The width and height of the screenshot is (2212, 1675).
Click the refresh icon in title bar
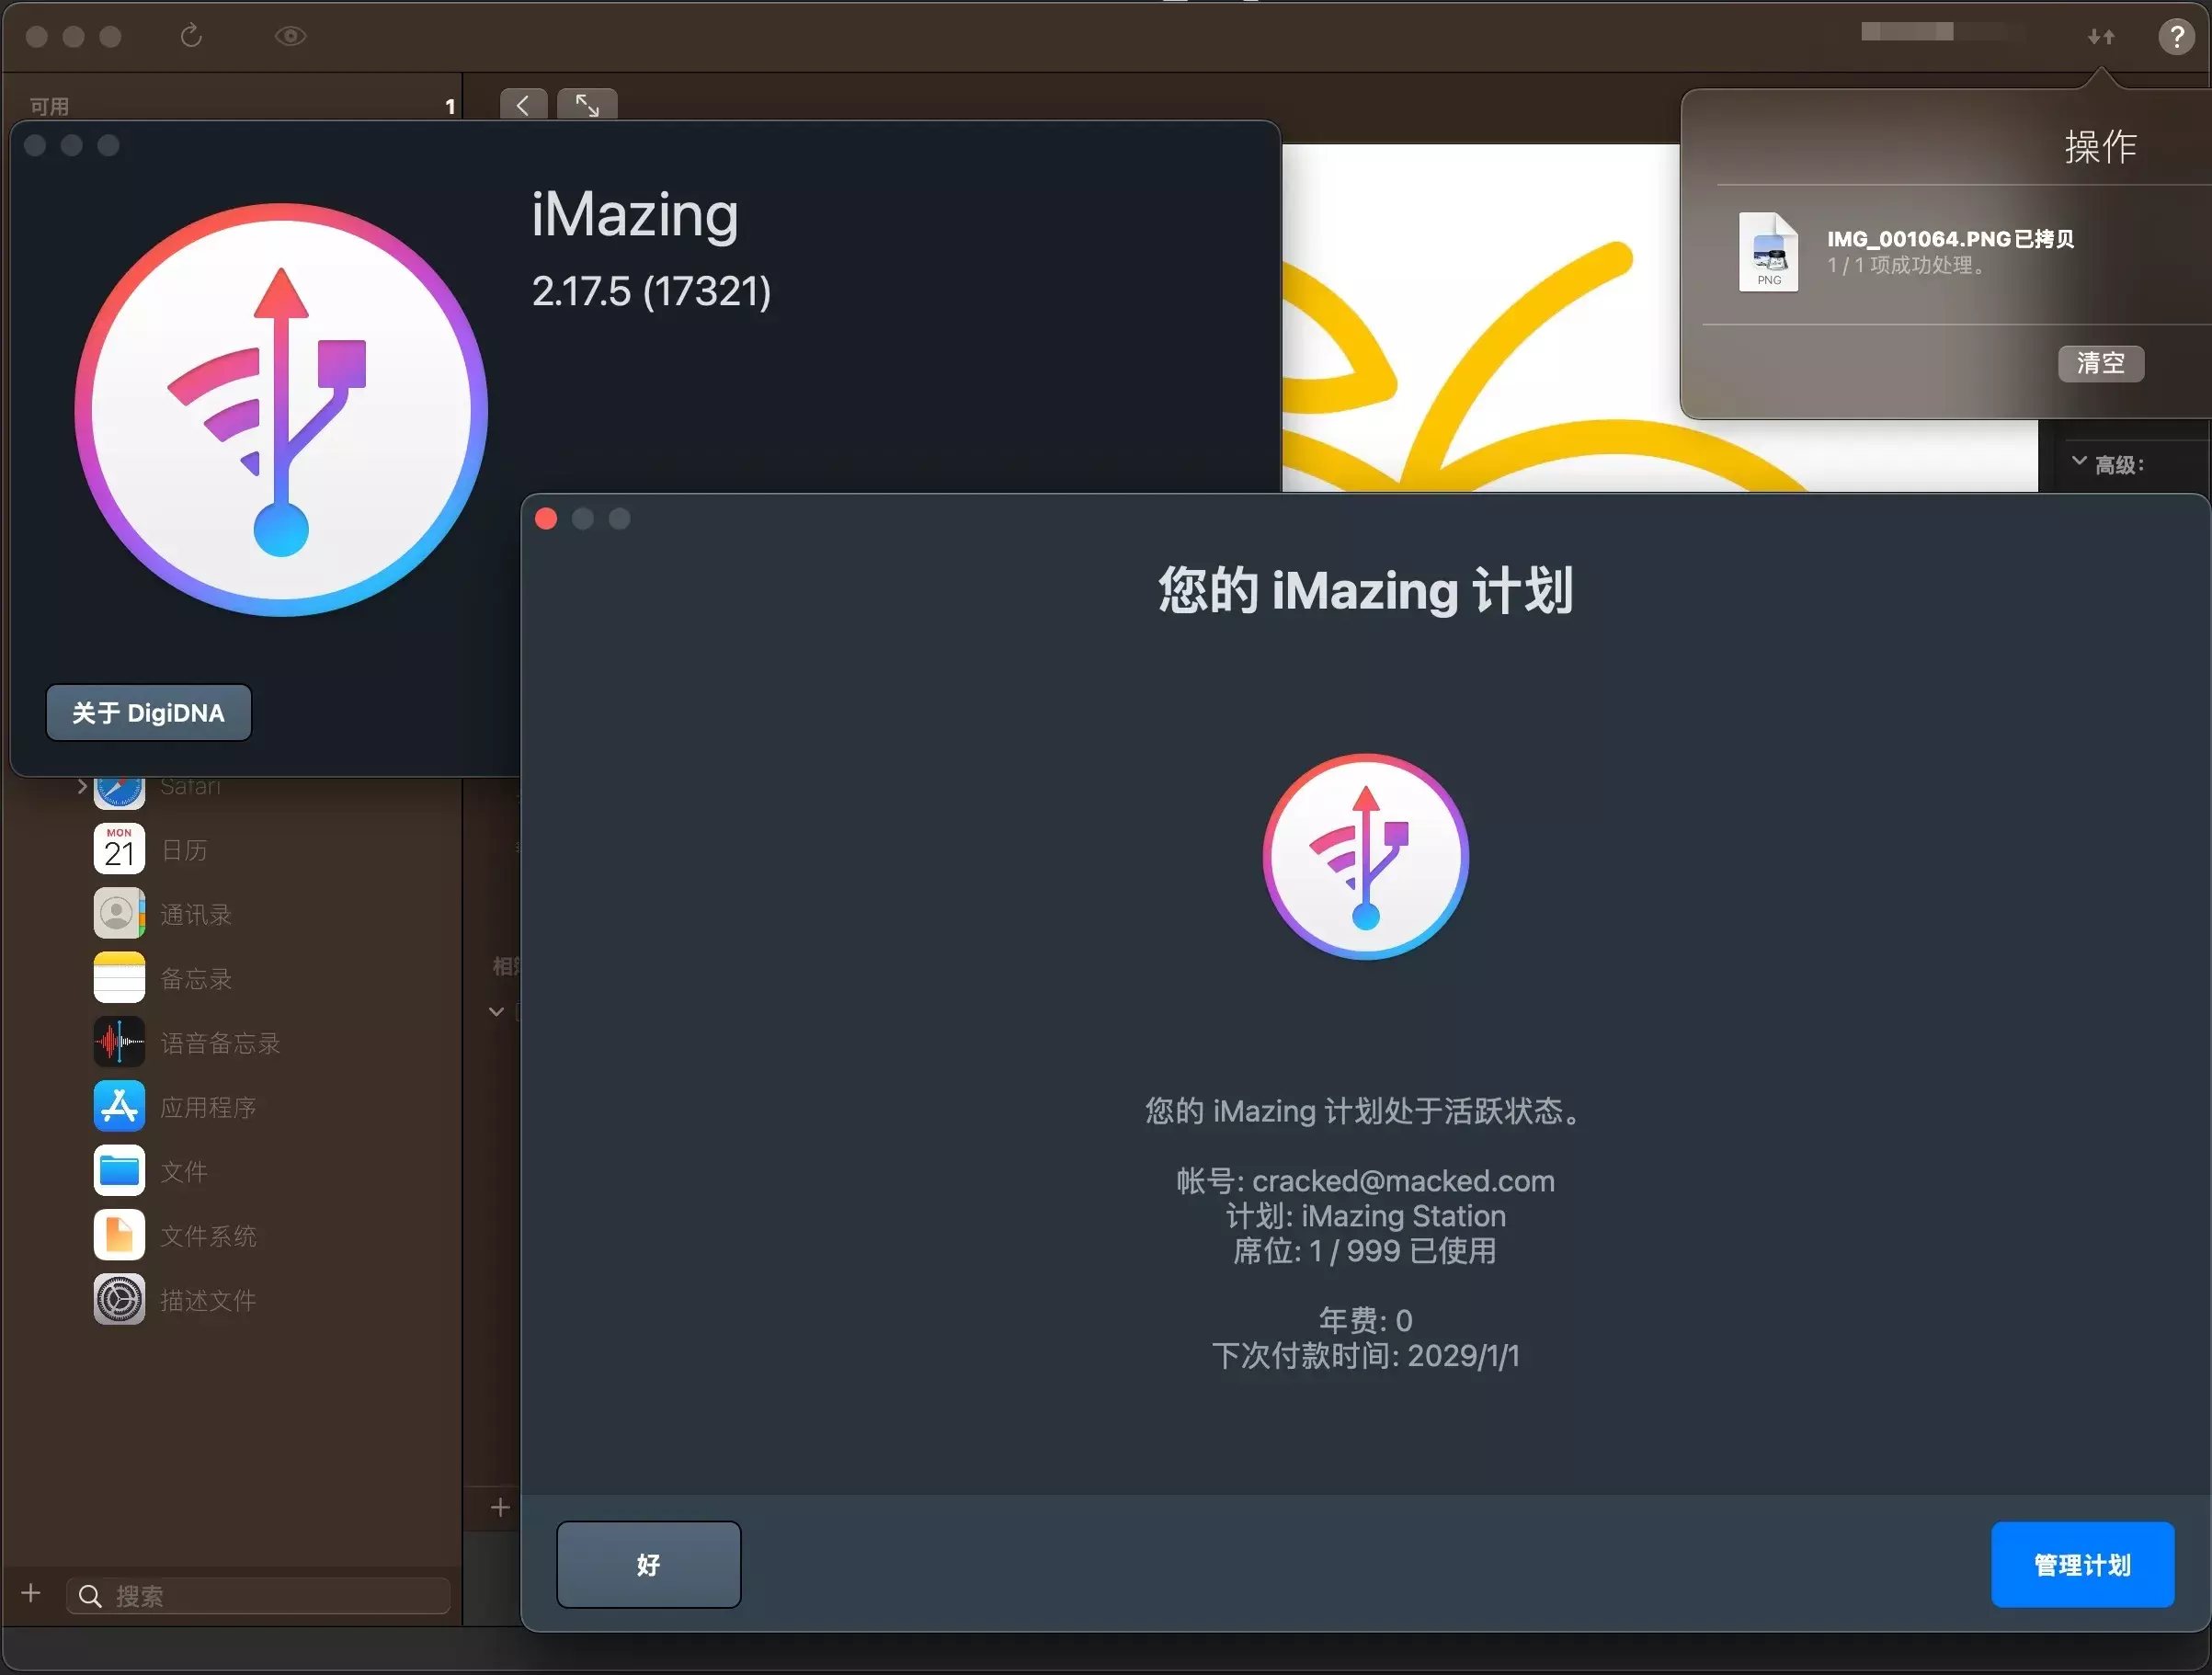pyautogui.click(x=191, y=36)
